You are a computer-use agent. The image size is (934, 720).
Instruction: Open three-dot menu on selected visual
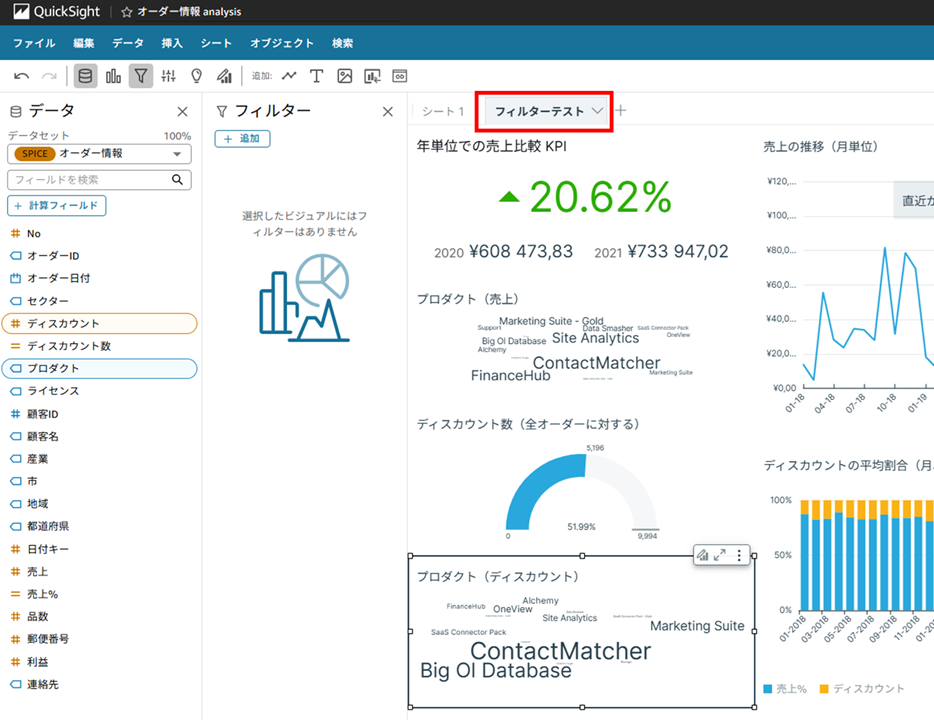pos(739,555)
